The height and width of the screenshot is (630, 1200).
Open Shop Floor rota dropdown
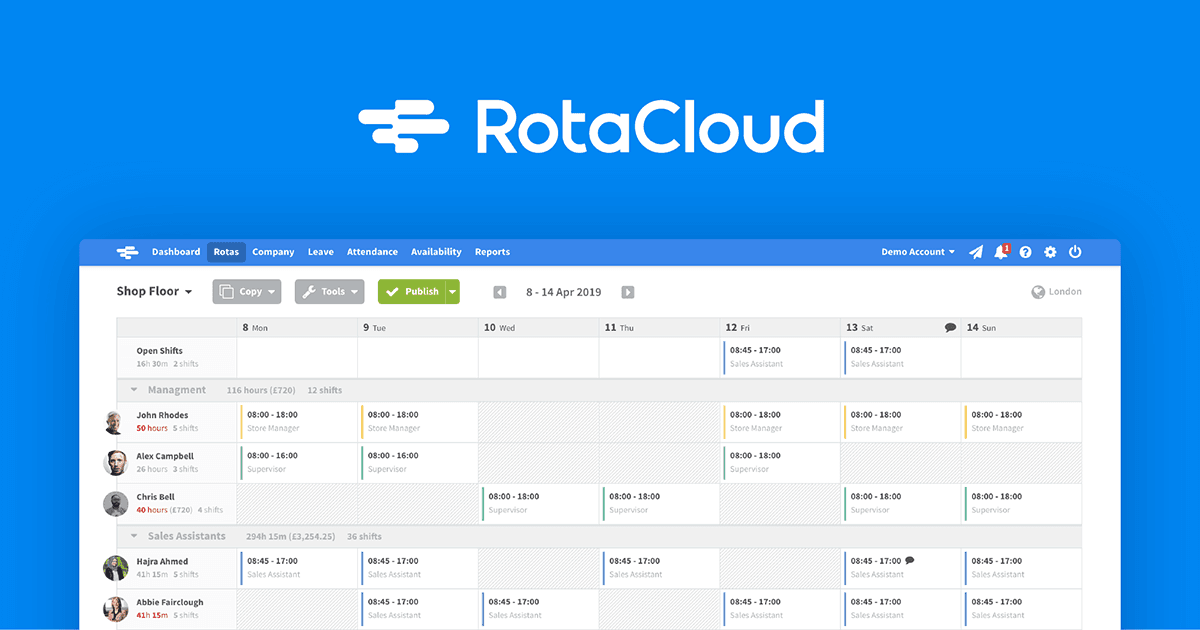(x=154, y=291)
